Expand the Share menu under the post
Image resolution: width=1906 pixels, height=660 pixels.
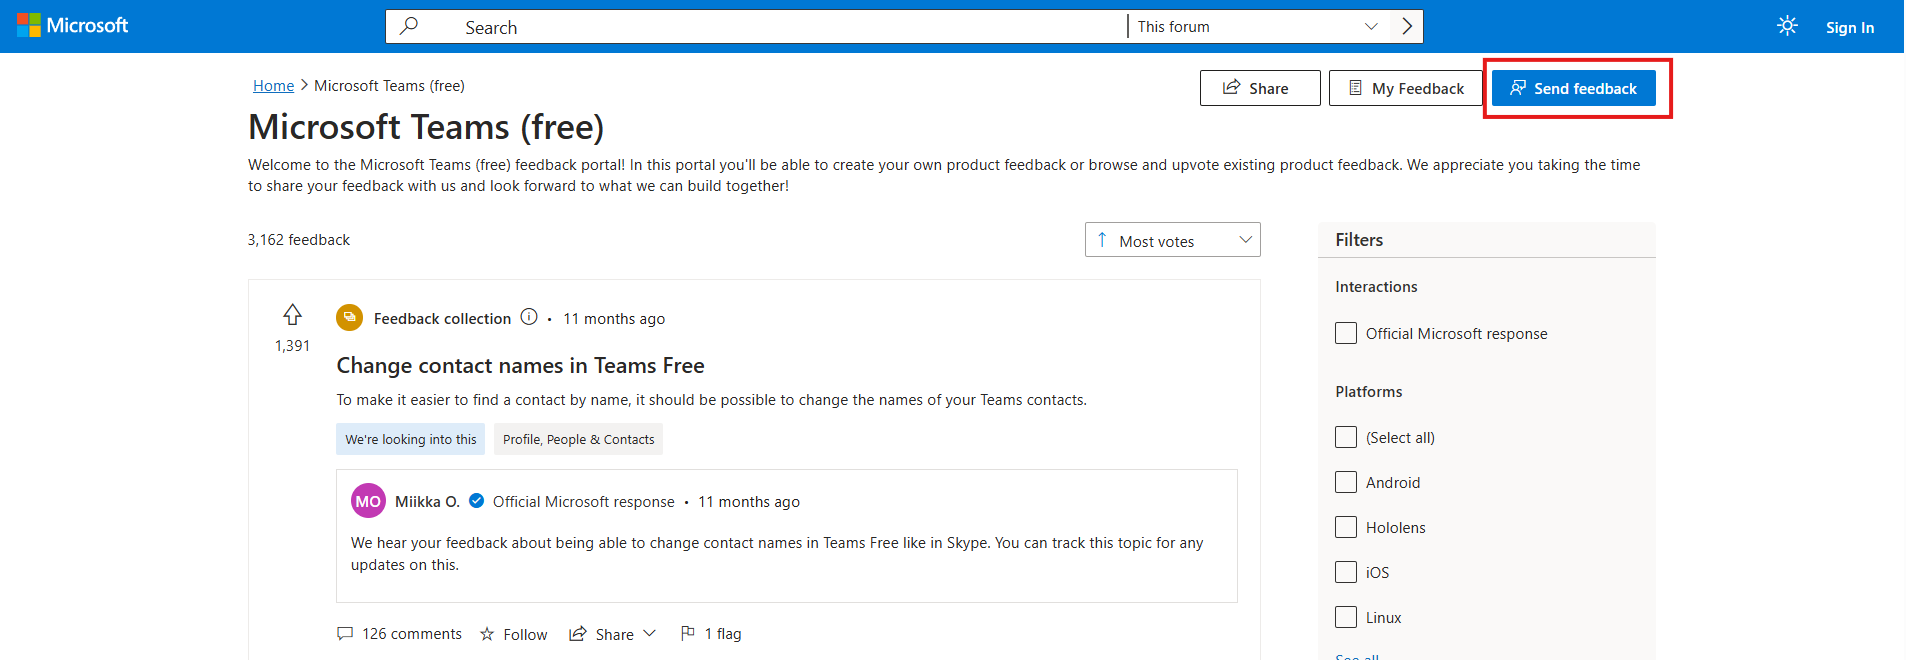612,634
